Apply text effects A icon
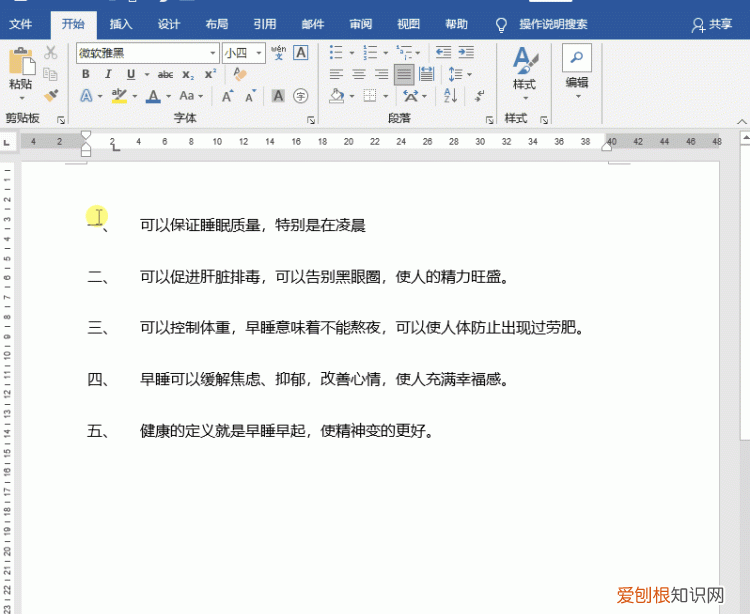The width and height of the screenshot is (750, 614). tap(86, 96)
